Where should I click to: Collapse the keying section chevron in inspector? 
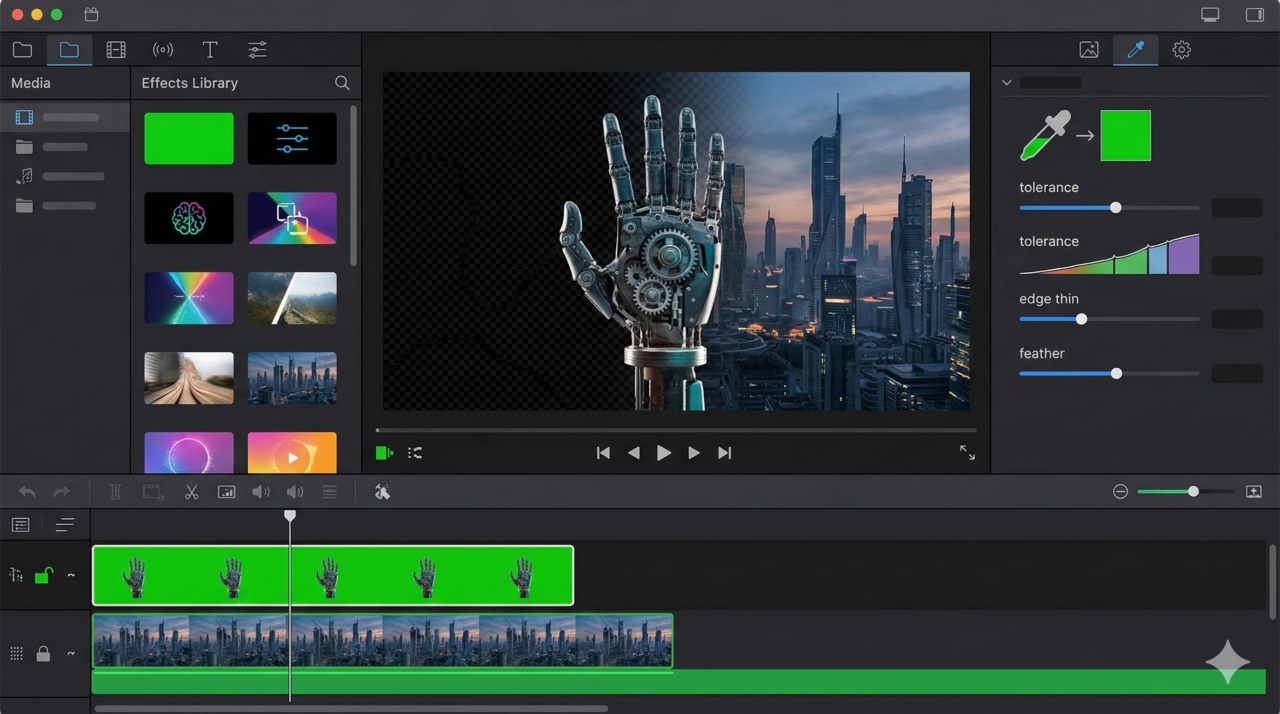1007,83
